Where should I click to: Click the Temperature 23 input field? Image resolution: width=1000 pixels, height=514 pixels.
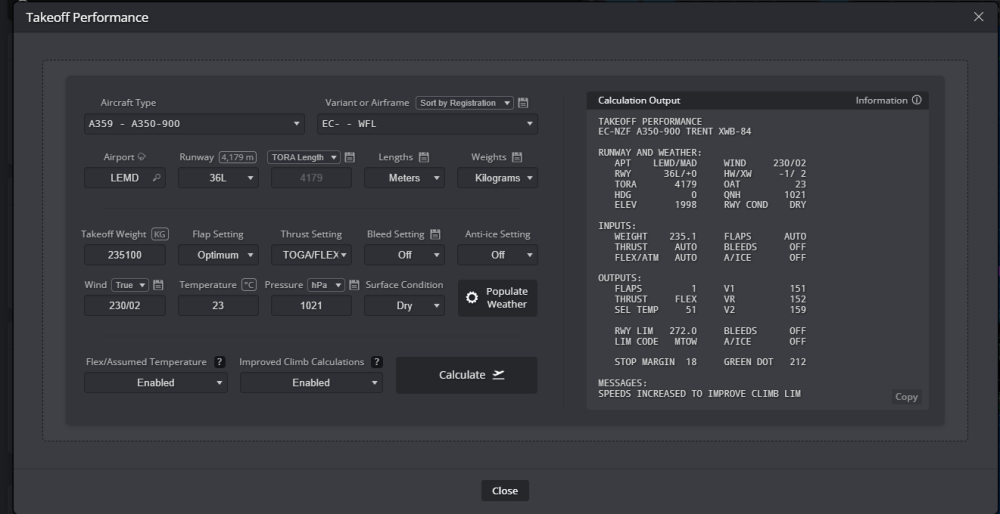click(218, 305)
